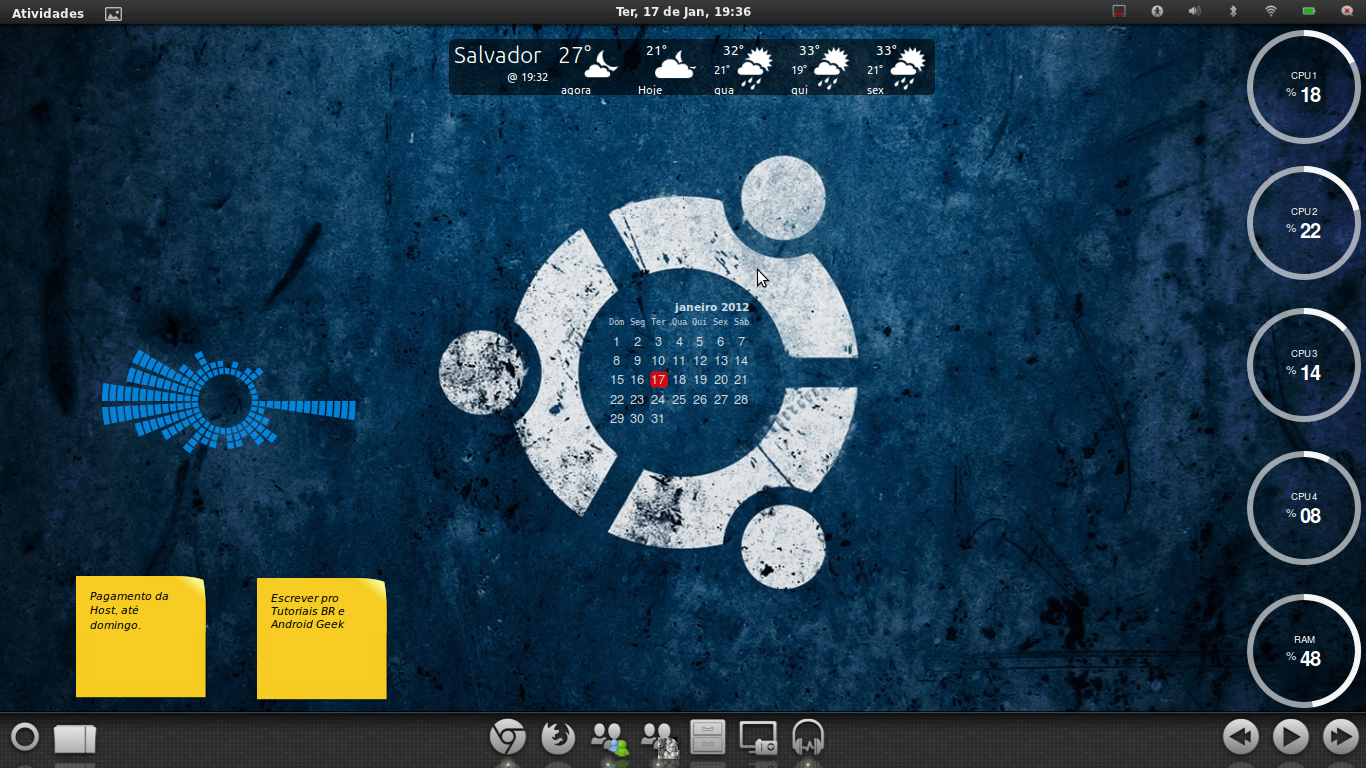
Task: Open the Atividades overview
Action: click(48, 13)
